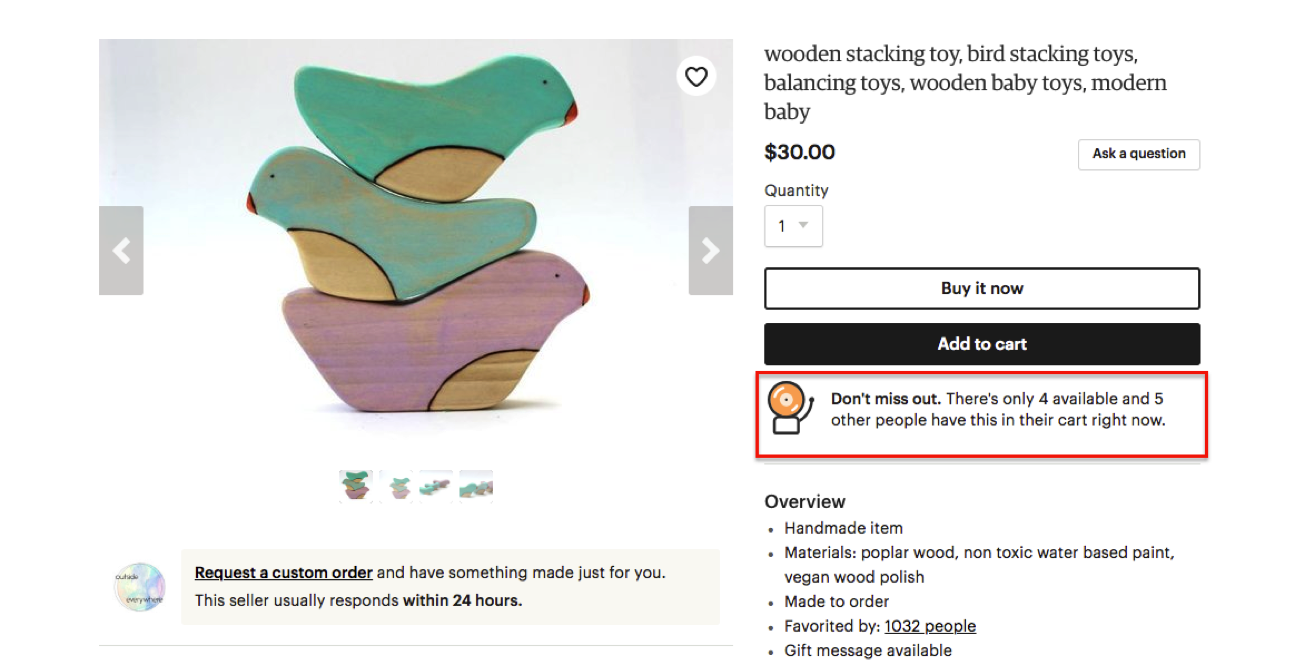Click the $30.00 price label

(x=800, y=152)
